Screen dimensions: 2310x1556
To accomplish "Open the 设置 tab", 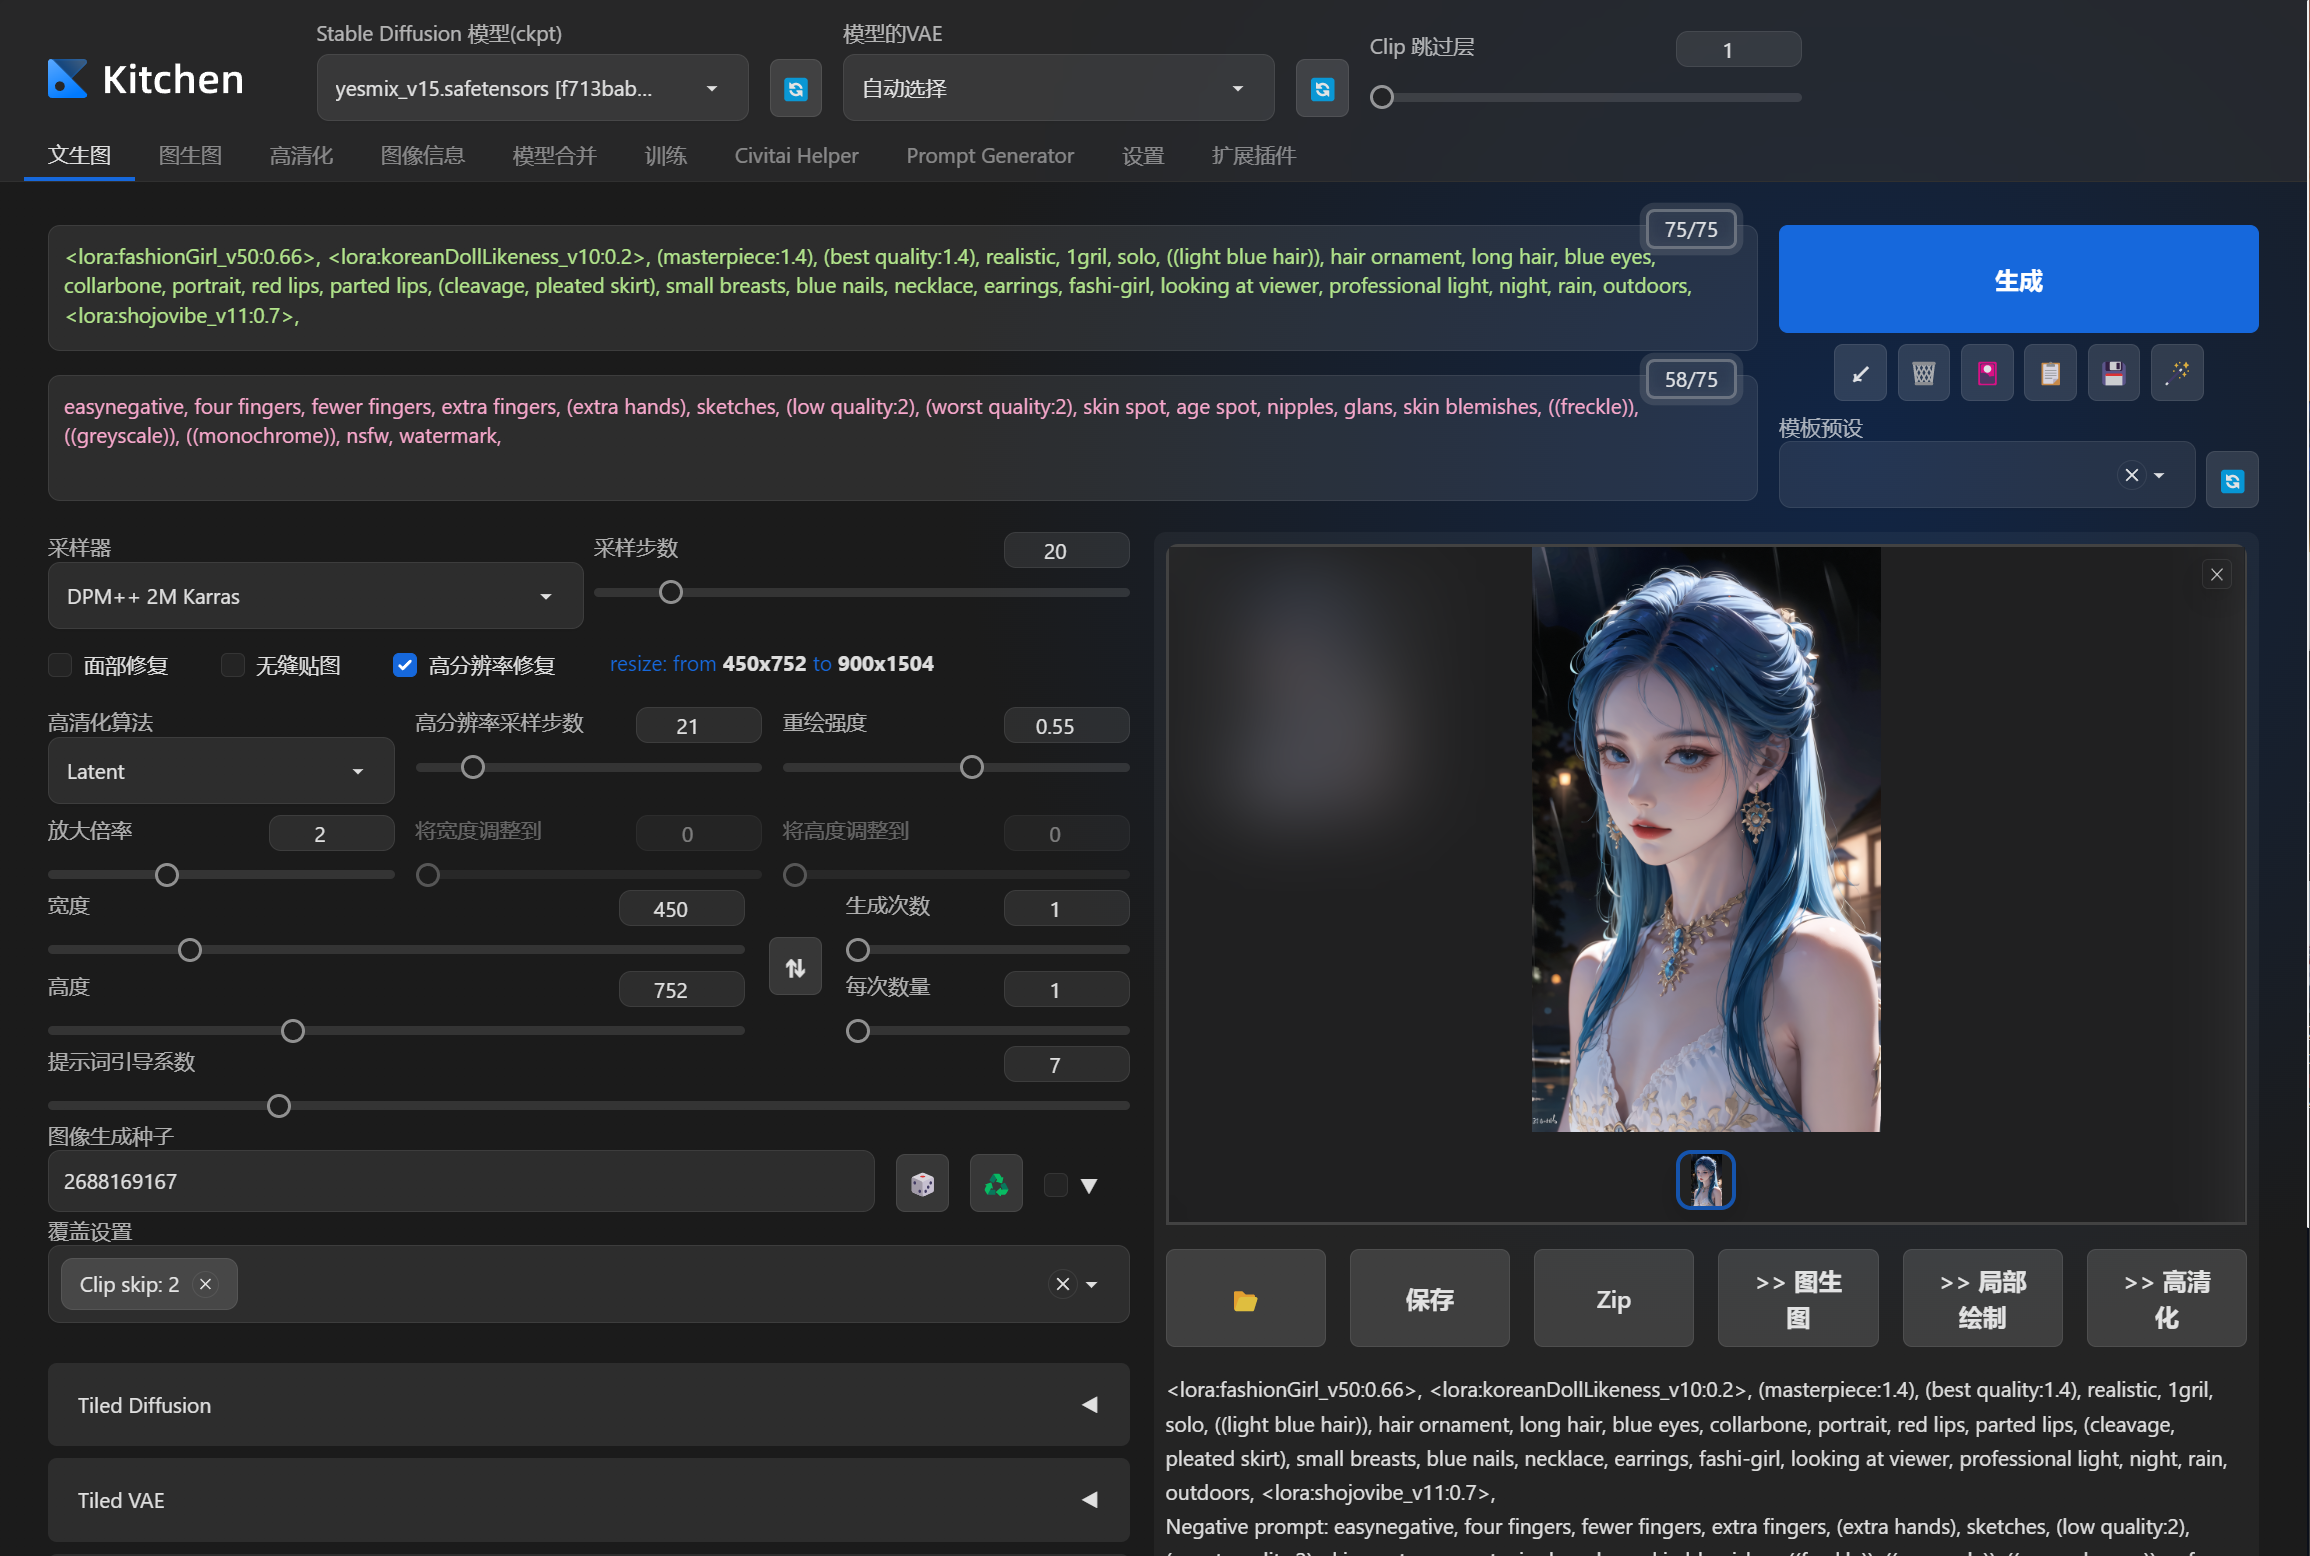I will pyautogui.click(x=1143, y=155).
